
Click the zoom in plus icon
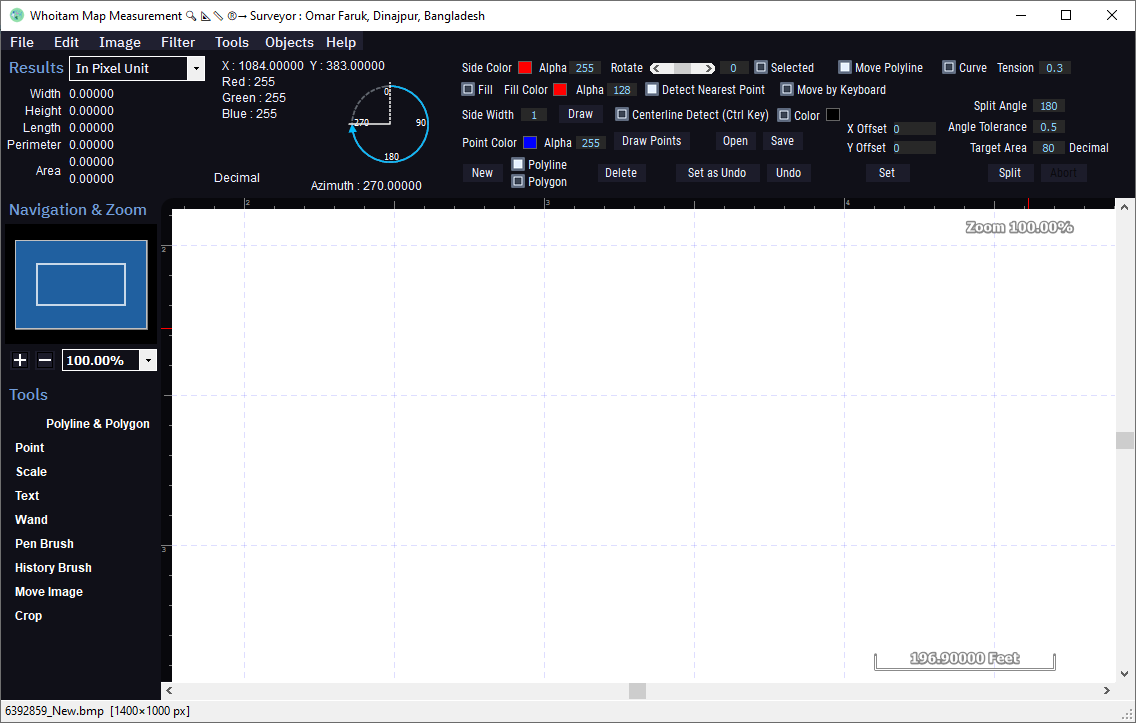[x=20, y=361]
